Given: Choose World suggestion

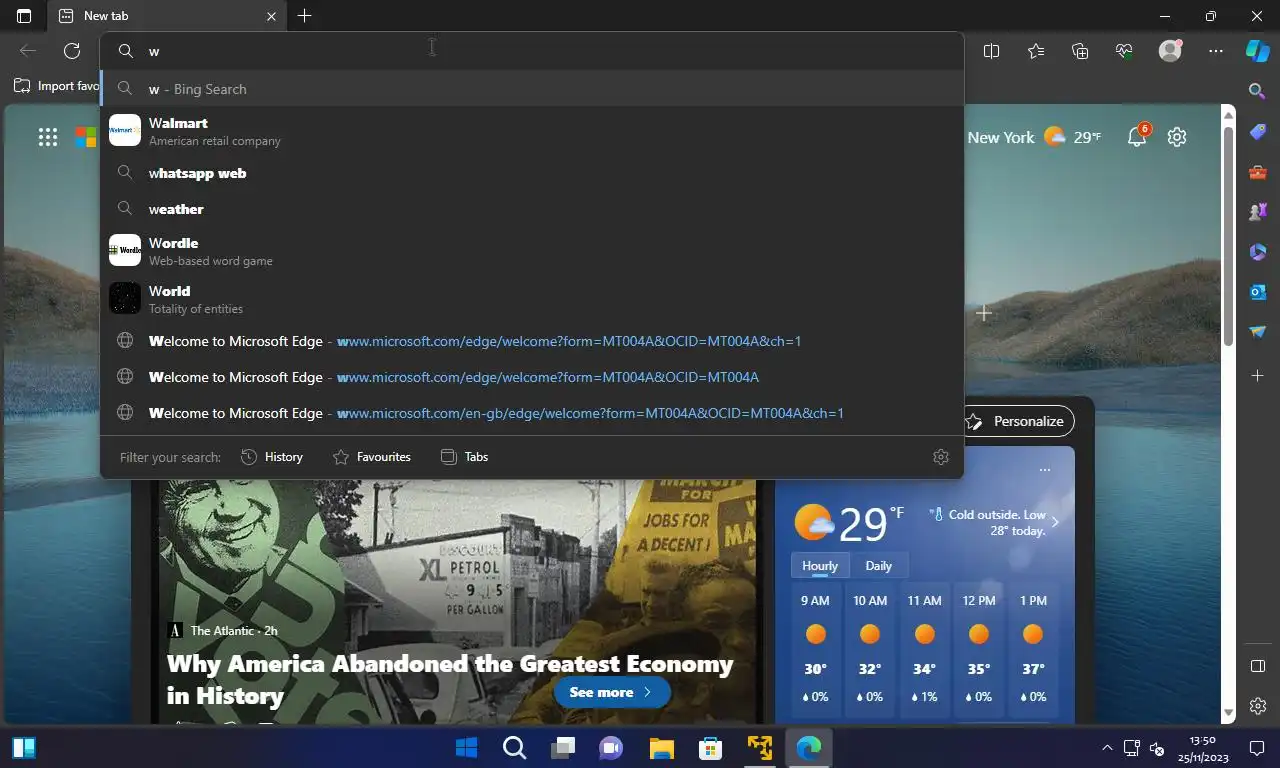Looking at the screenshot, I should [531, 299].
